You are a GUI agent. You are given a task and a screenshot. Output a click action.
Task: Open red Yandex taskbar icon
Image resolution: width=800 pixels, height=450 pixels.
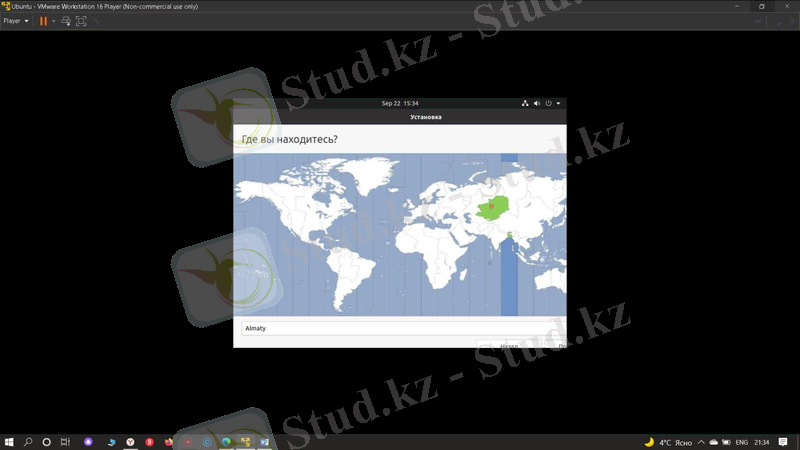click(149, 442)
